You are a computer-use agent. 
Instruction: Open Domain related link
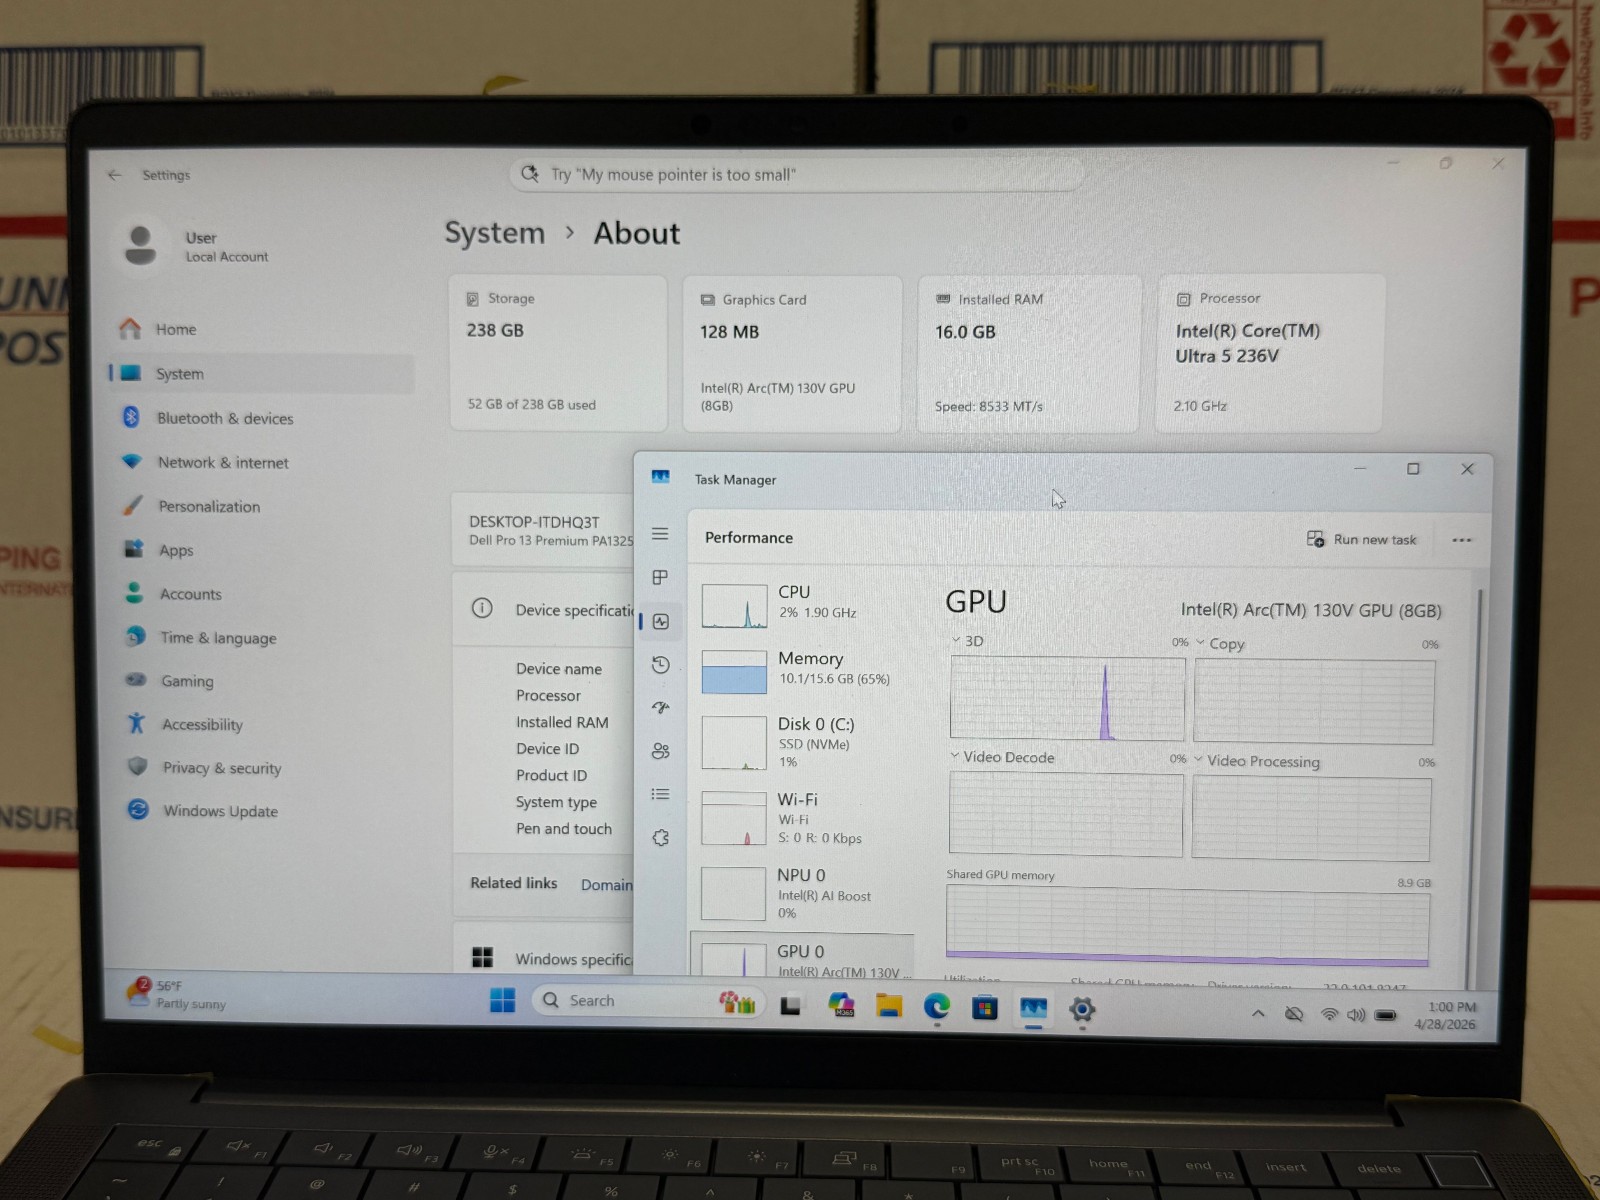(x=606, y=884)
